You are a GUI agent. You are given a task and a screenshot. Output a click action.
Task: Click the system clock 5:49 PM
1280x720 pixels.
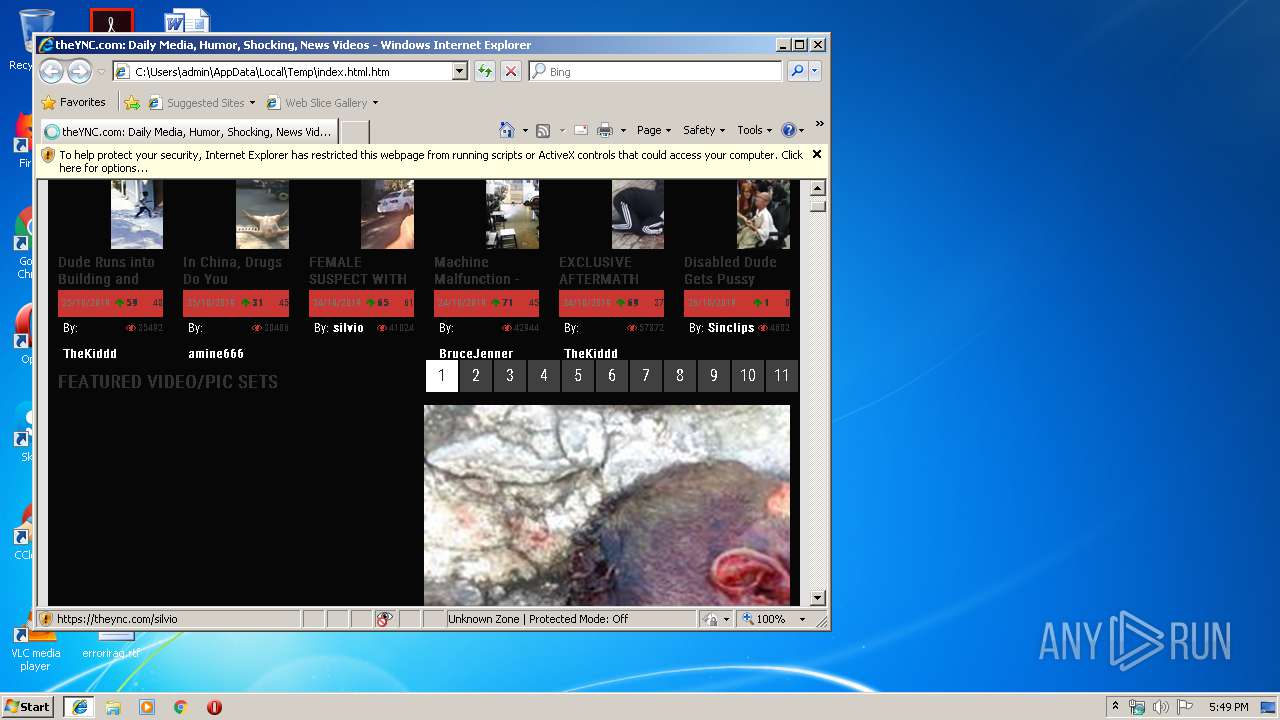(1228, 707)
